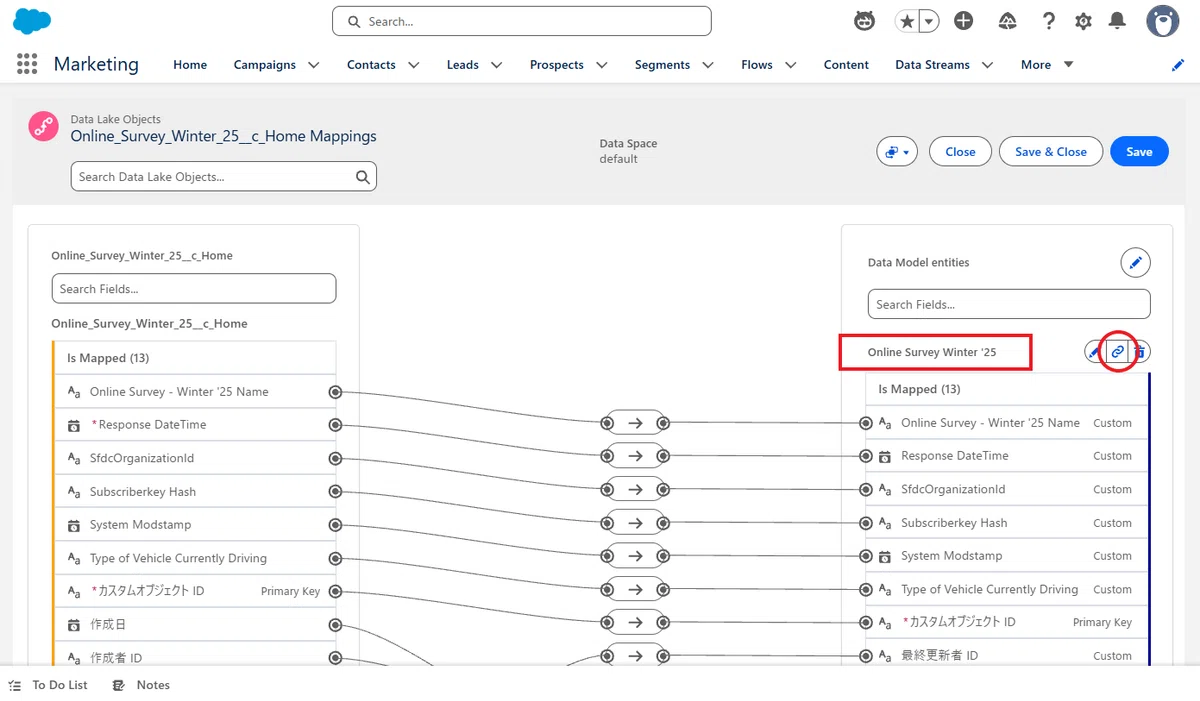Expand the Contacts tab chevron
This screenshot has width=1200, height=701.
pos(414,65)
